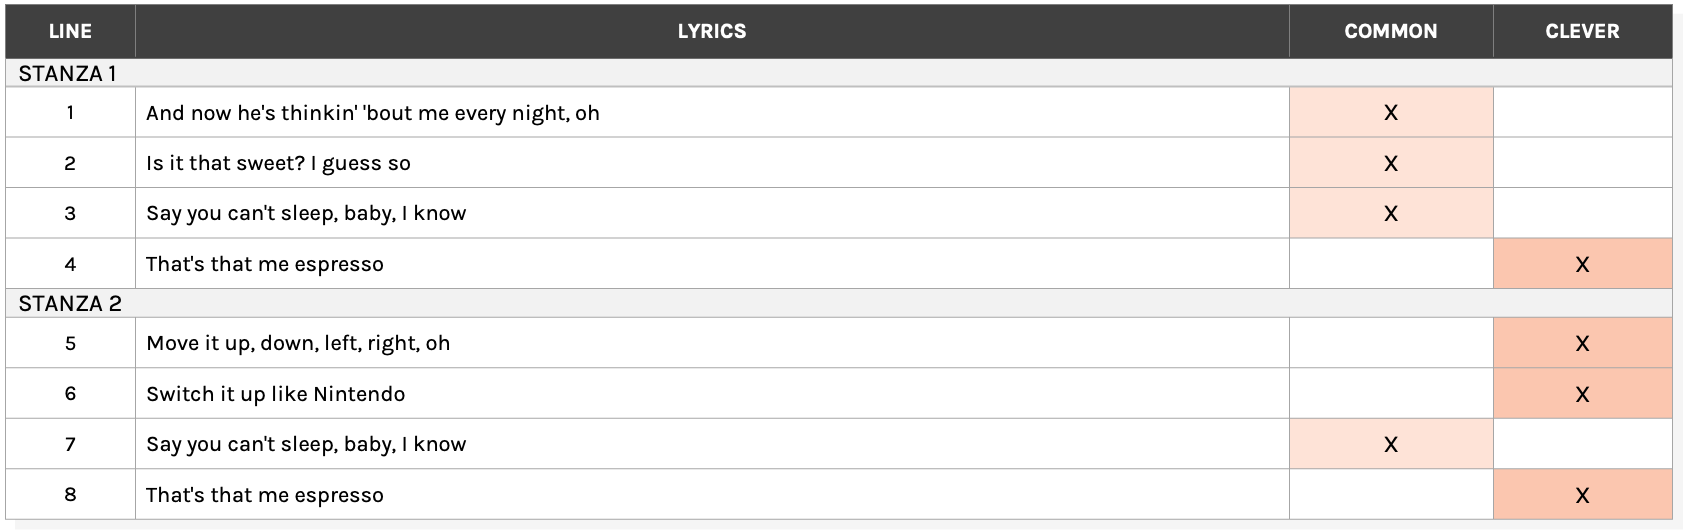Click the lyric "Is it that sweet? I guess so"
Image resolution: width=1686 pixels, height=531 pixels.
tap(278, 163)
